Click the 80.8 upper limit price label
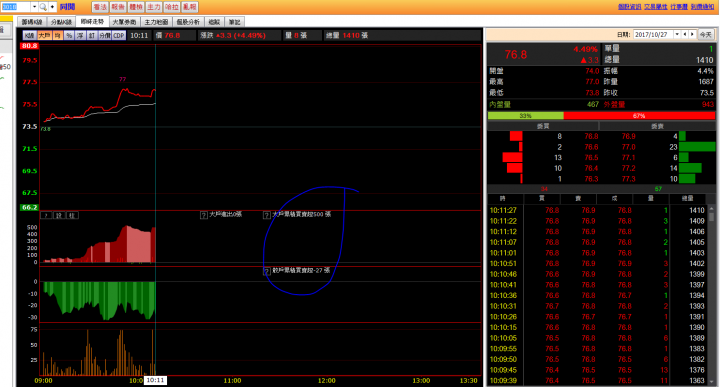The width and height of the screenshot is (720, 387). coord(29,46)
